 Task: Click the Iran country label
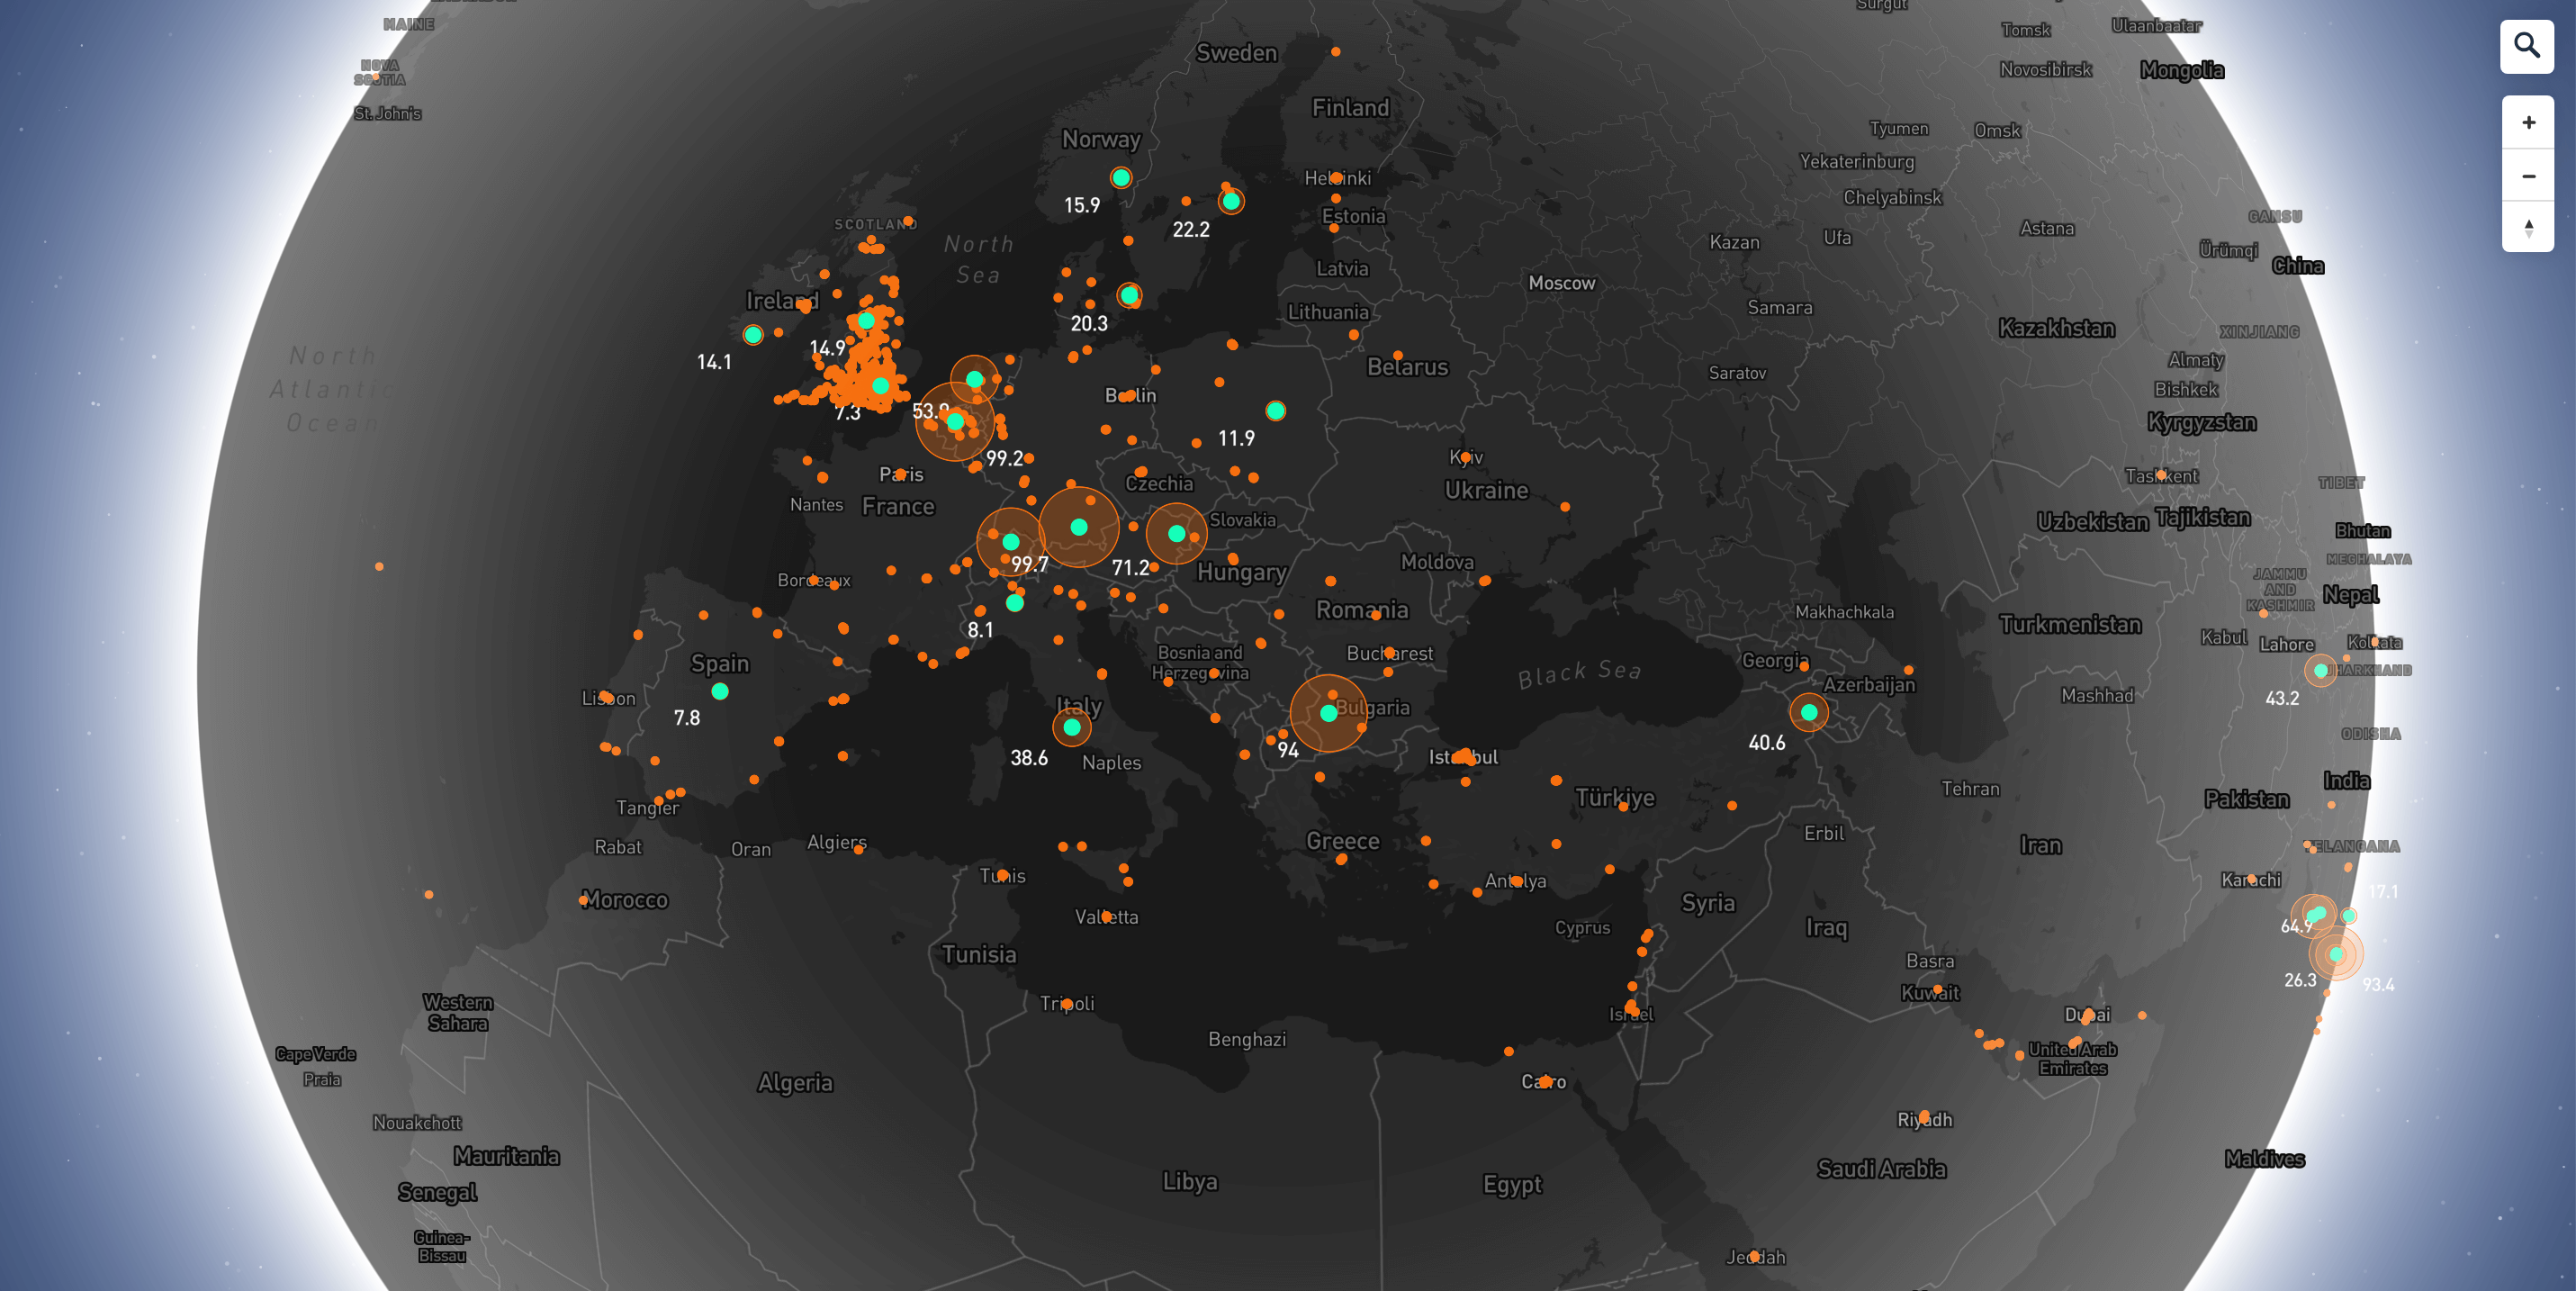2040,845
